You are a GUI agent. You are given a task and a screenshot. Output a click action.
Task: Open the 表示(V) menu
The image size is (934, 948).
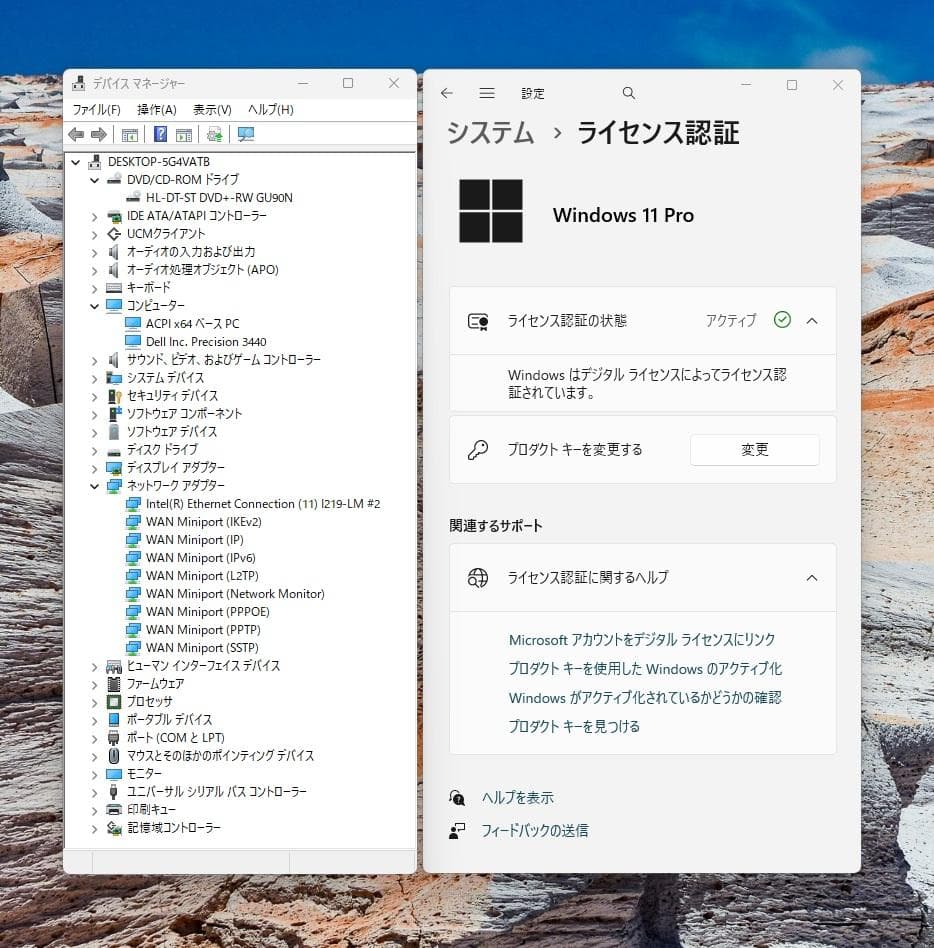click(212, 109)
